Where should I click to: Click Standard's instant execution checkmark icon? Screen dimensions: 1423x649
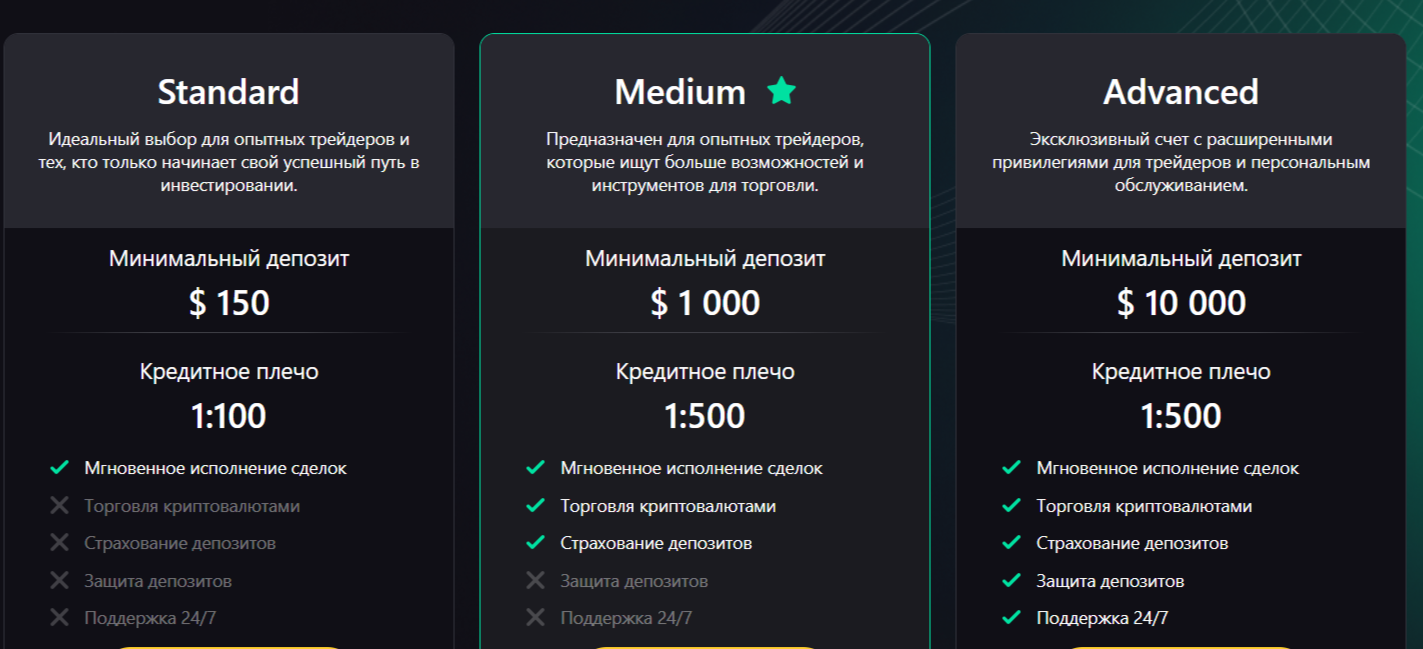coord(59,467)
